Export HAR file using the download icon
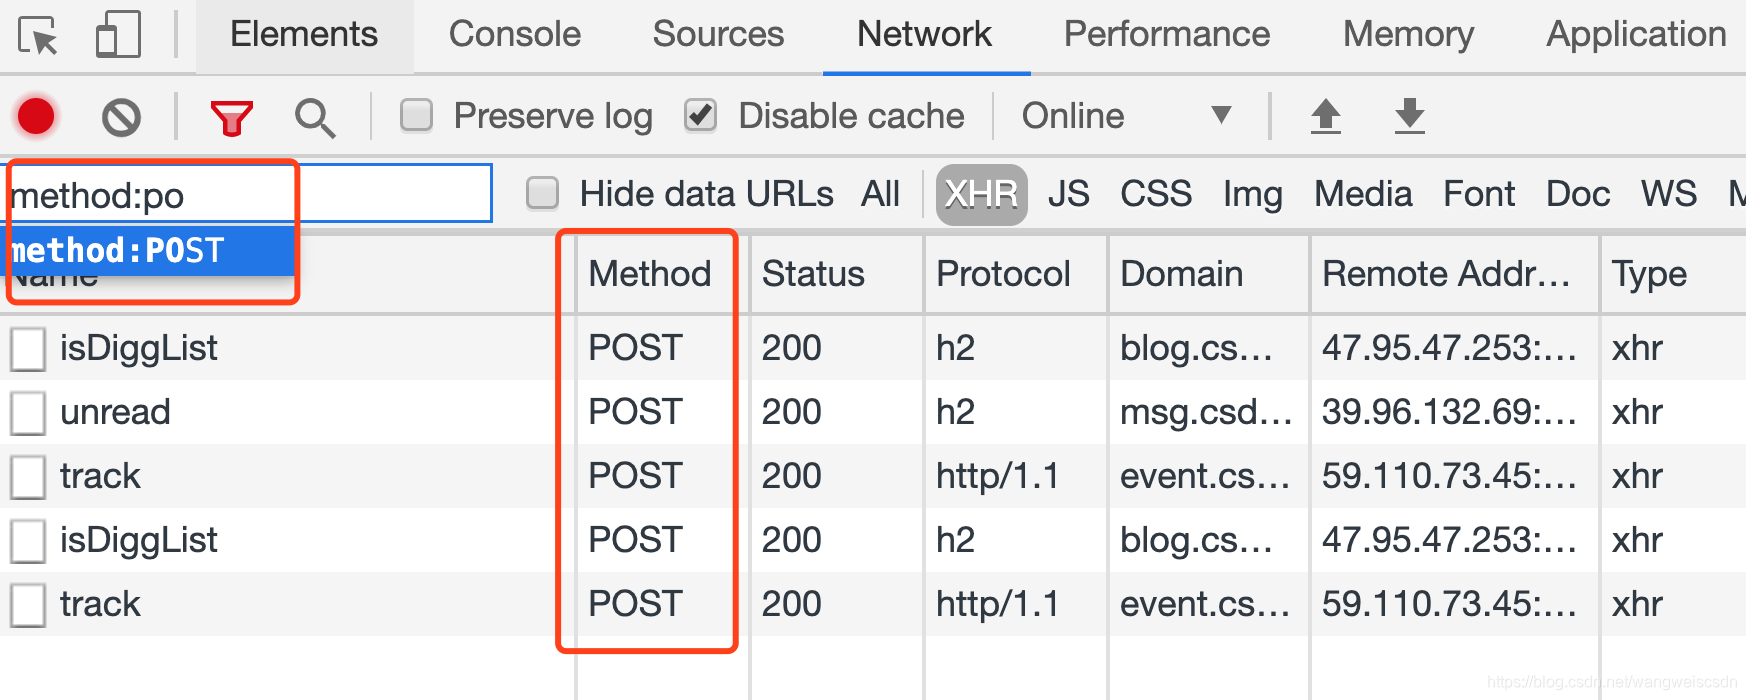This screenshot has width=1746, height=700. click(x=1410, y=115)
